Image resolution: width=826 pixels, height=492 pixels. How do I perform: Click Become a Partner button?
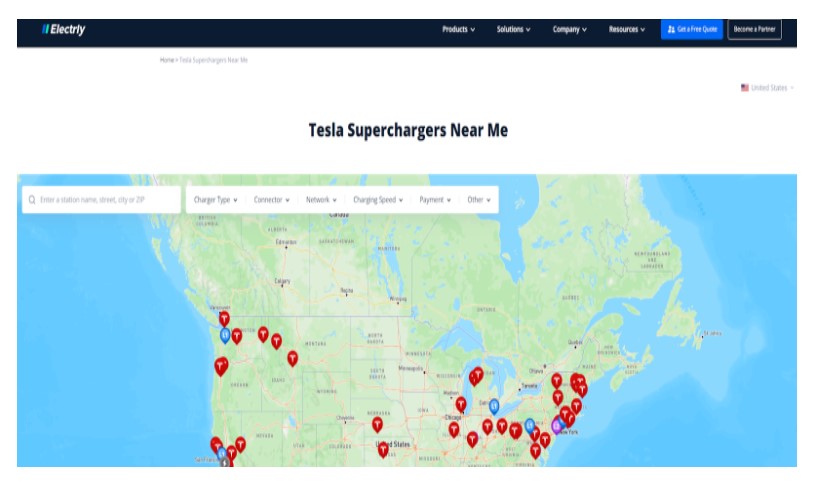754,29
